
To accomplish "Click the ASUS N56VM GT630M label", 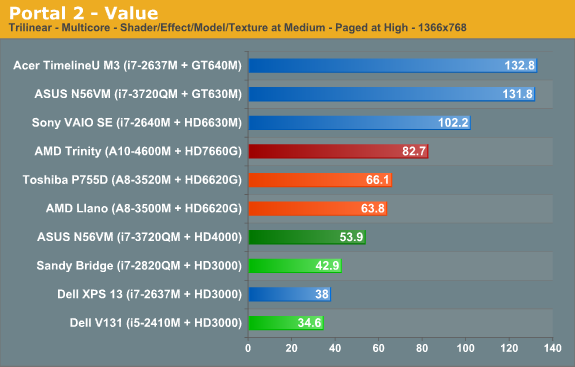I will (138, 94).
